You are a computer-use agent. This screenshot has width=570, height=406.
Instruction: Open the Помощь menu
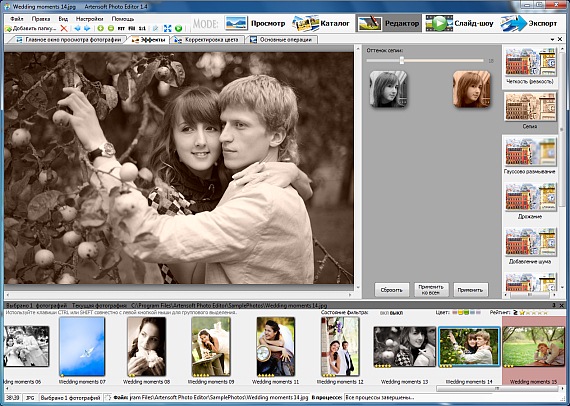tap(123, 19)
